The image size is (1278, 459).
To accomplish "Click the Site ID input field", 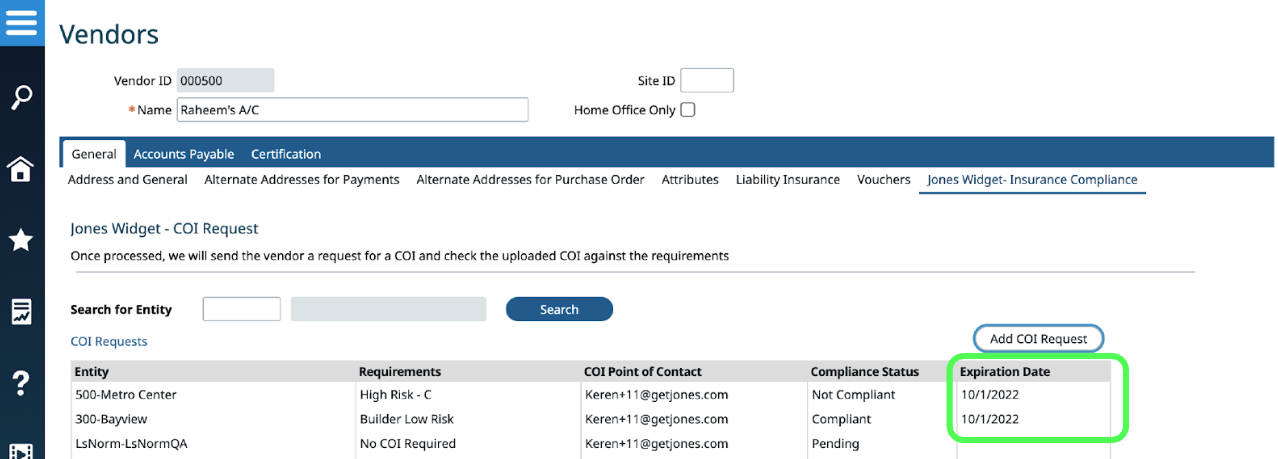I will [707, 81].
